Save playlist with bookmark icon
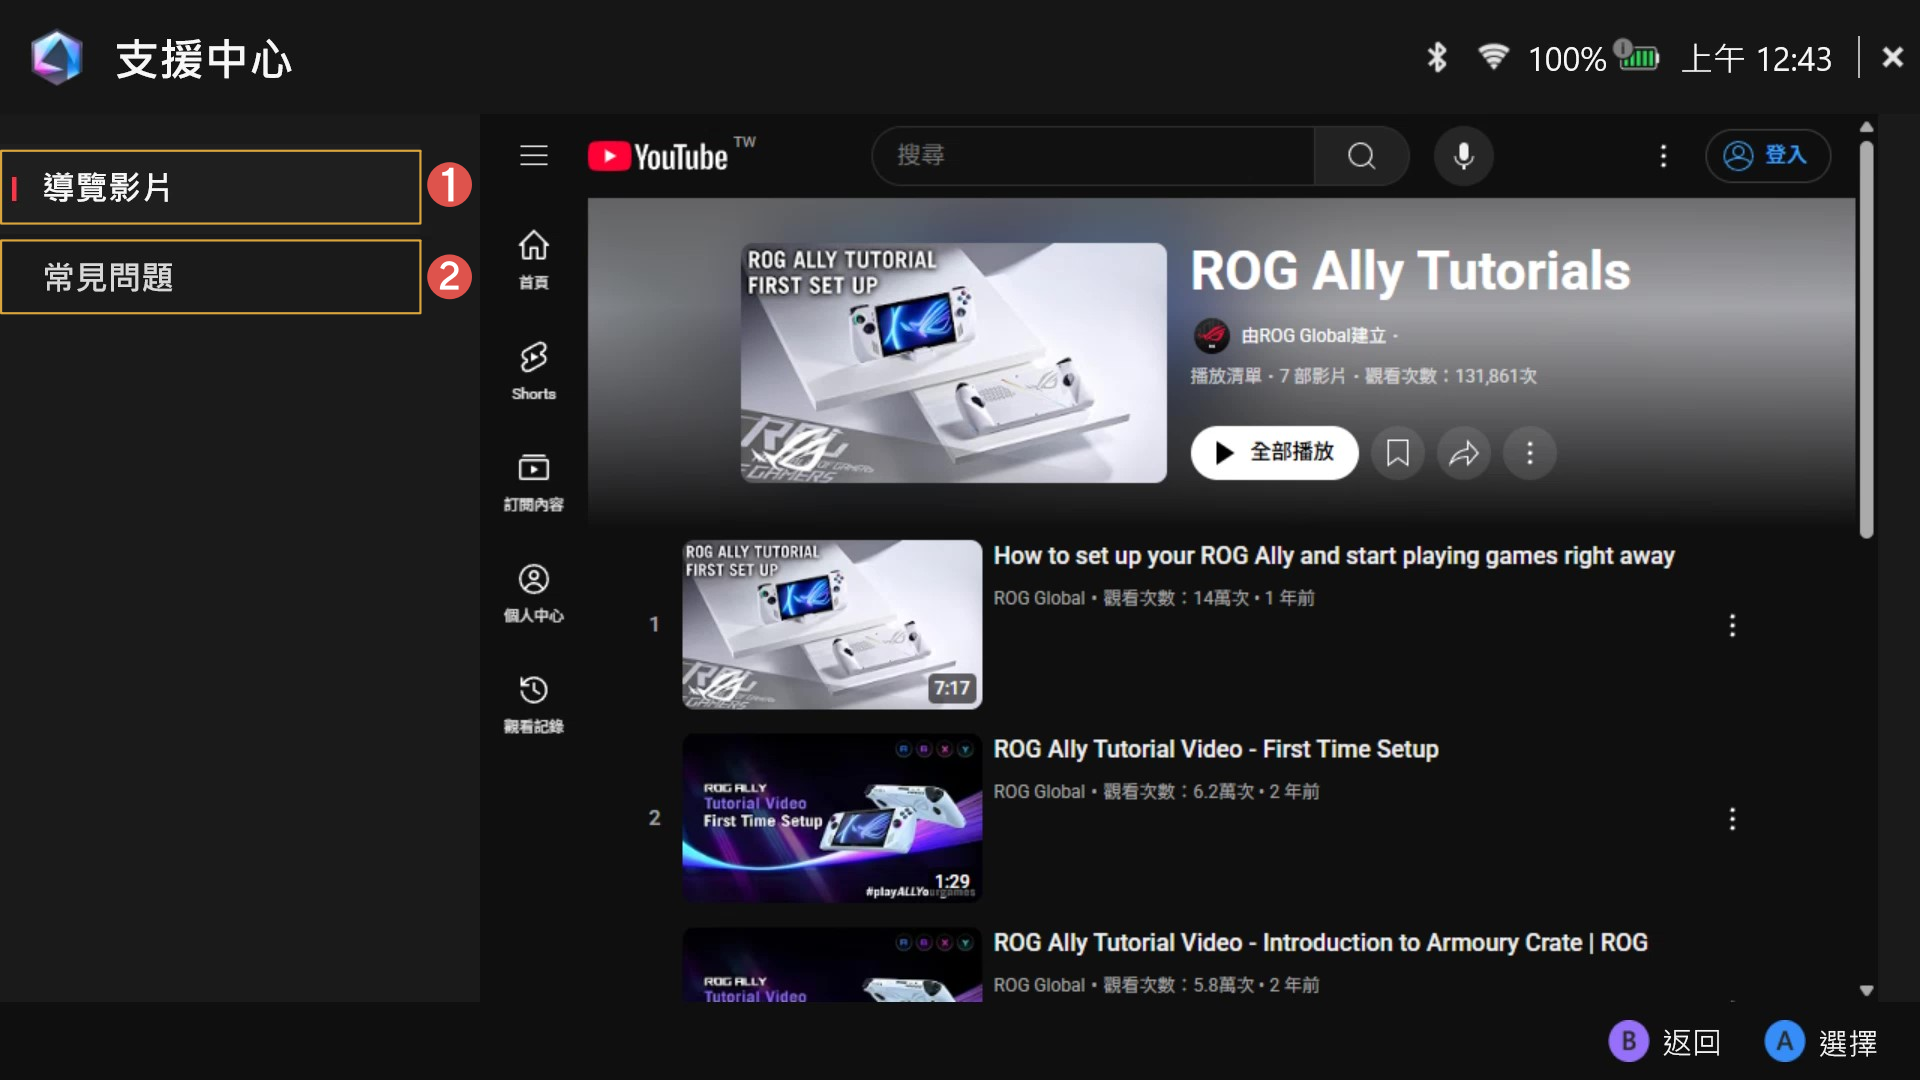Image resolution: width=1920 pixels, height=1080 pixels. 1397,453
